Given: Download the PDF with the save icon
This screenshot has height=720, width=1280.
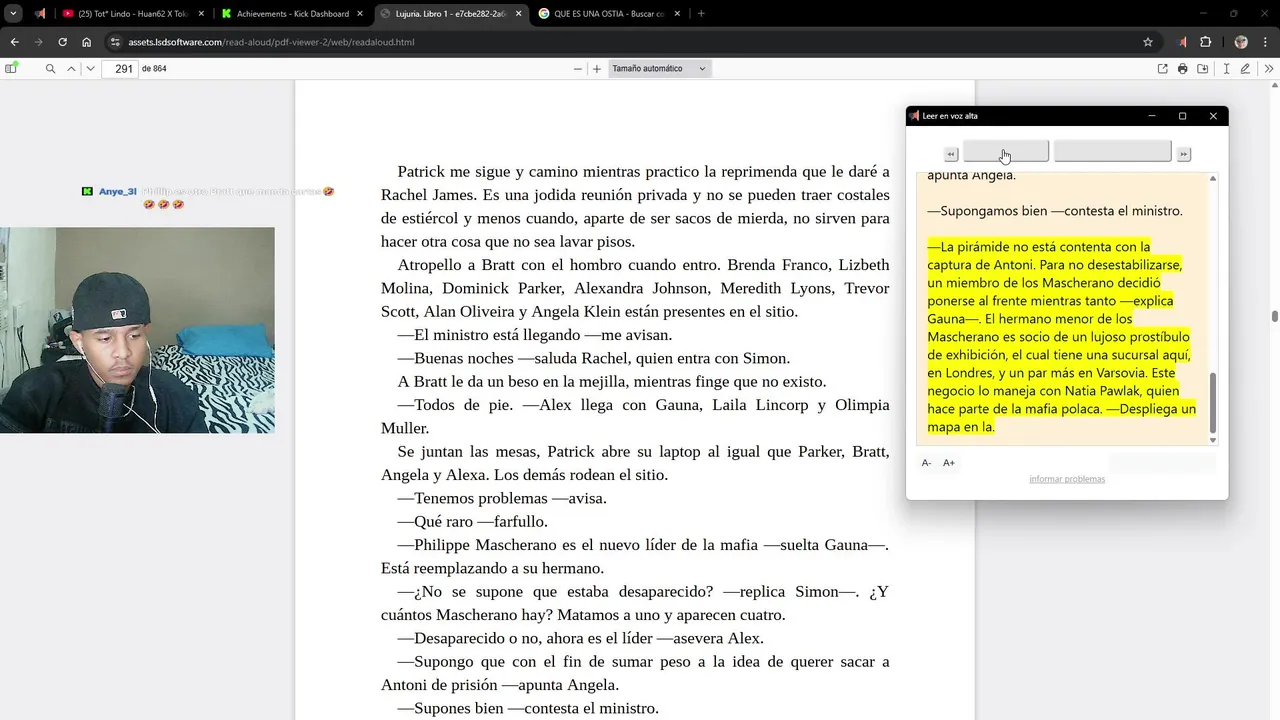Looking at the screenshot, I should (1203, 69).
